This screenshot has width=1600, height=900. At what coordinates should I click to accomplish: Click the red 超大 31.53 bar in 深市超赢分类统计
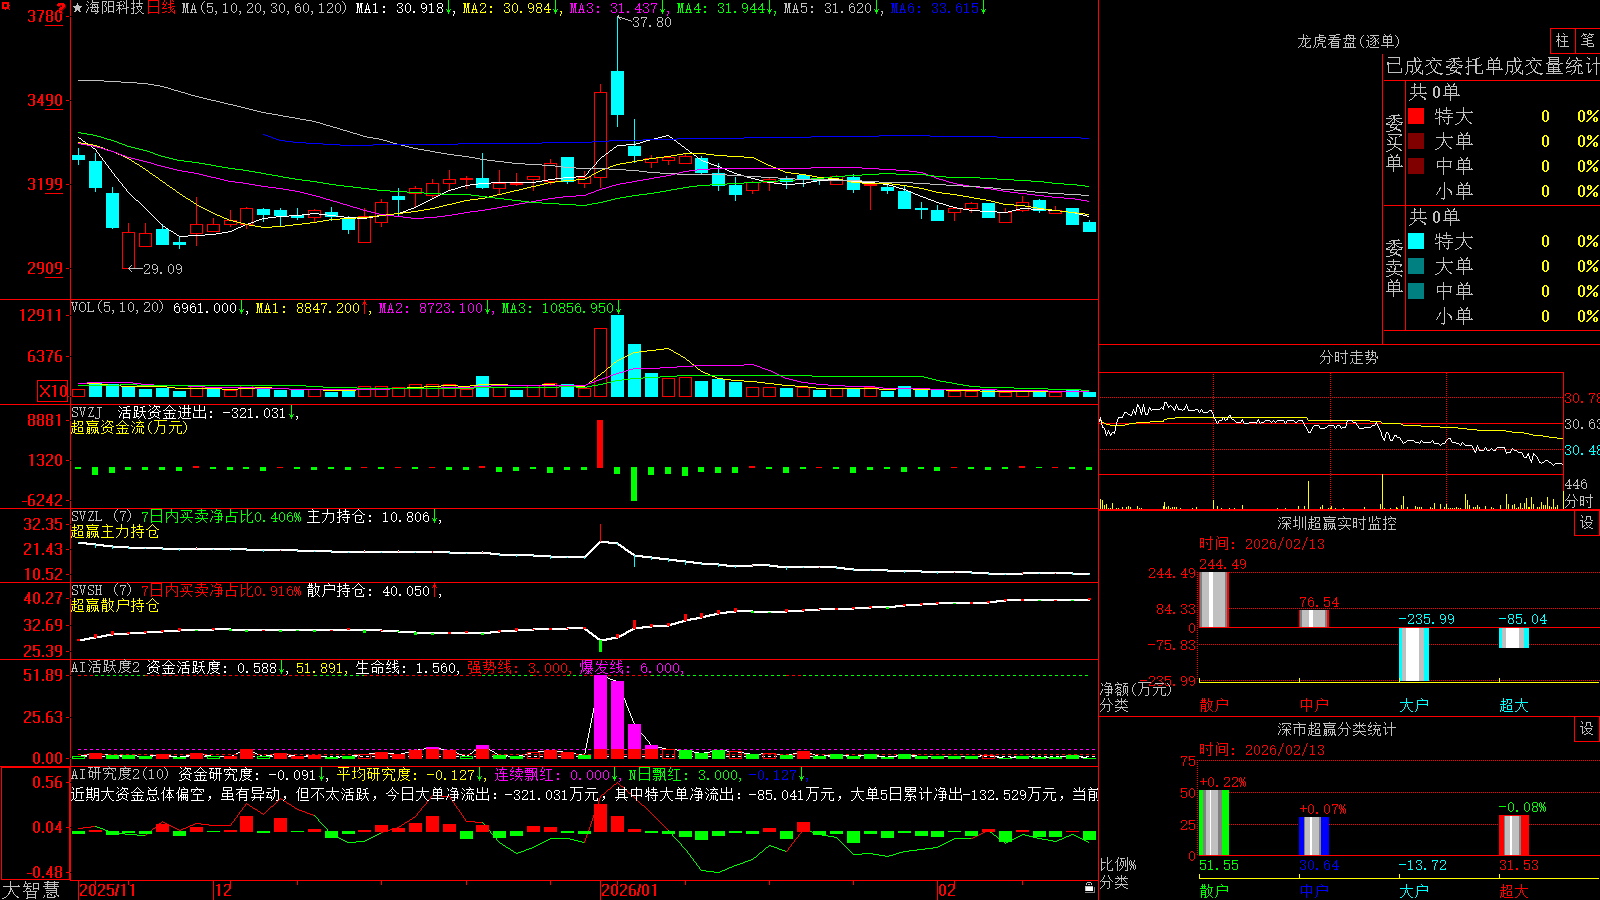point(1514,835)
